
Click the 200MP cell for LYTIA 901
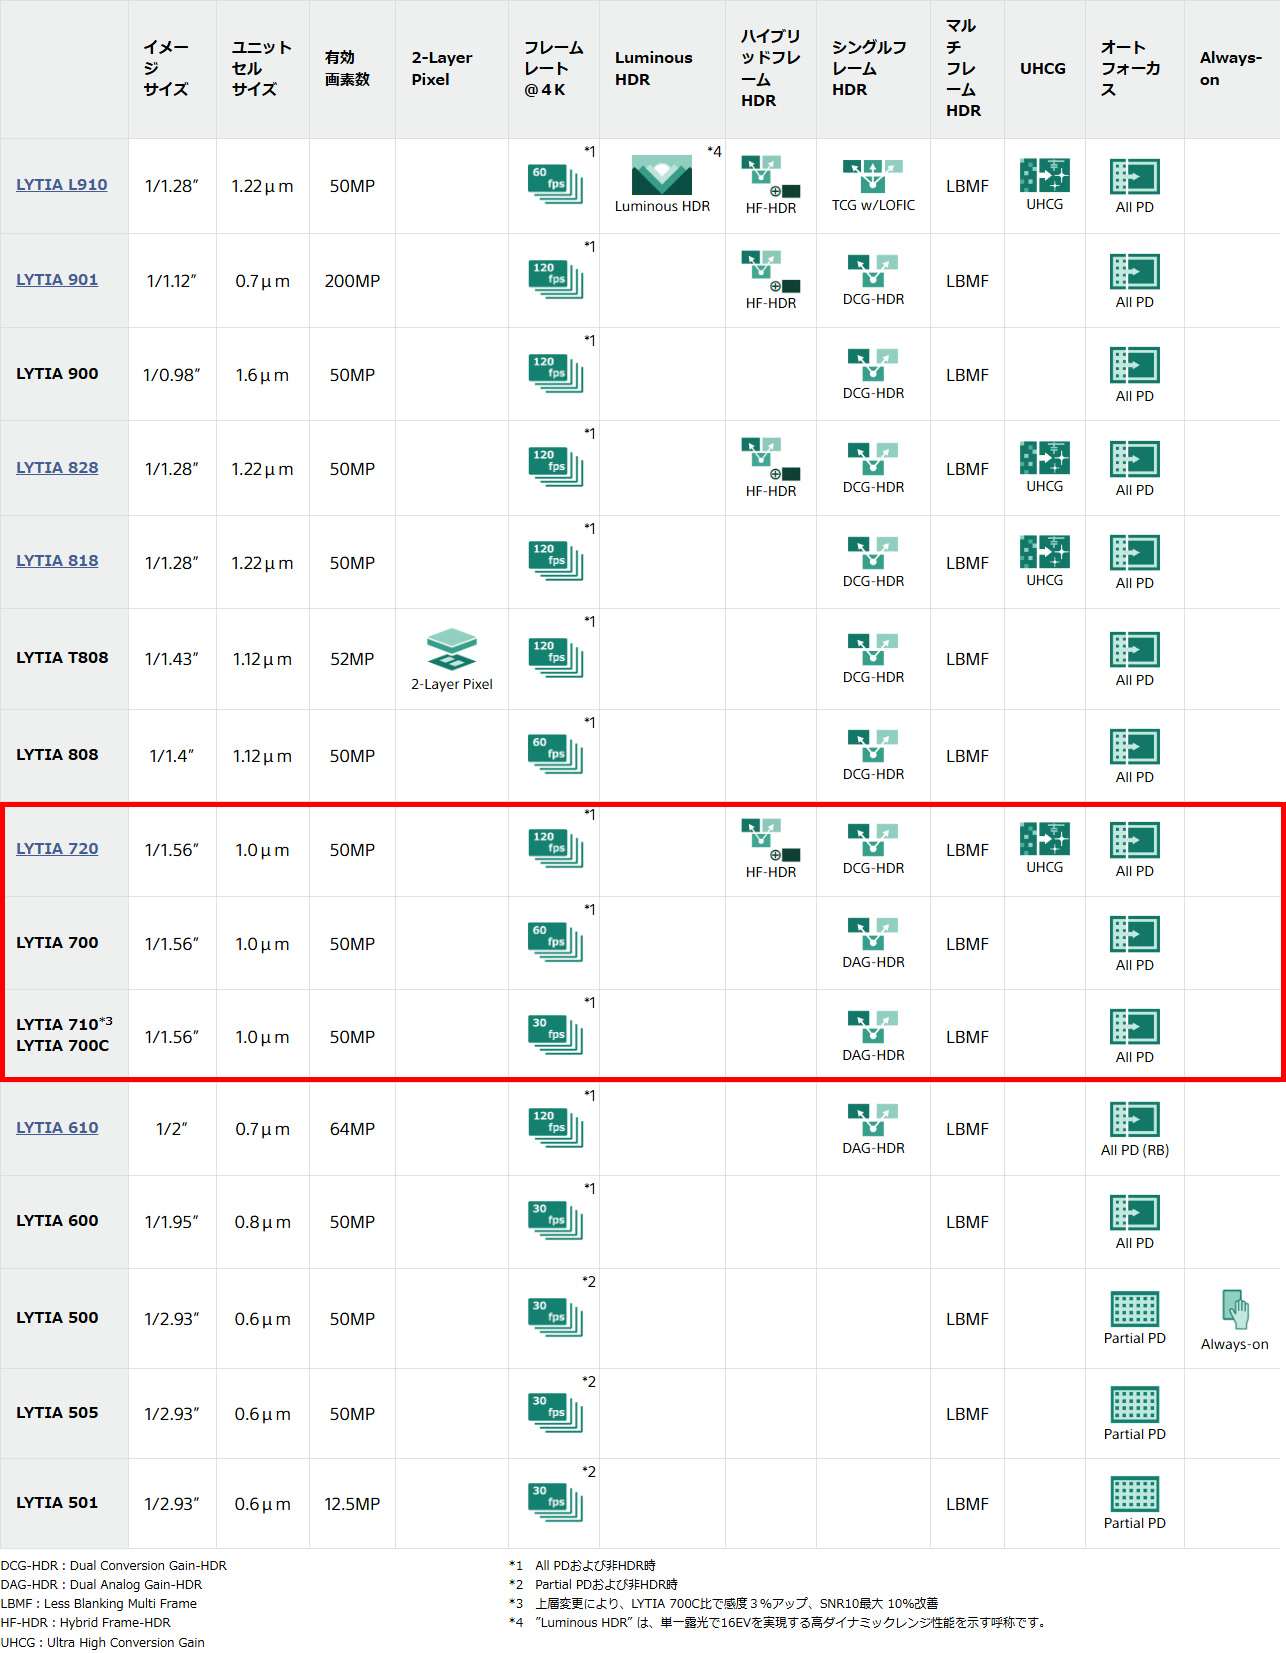pos(352,281)
